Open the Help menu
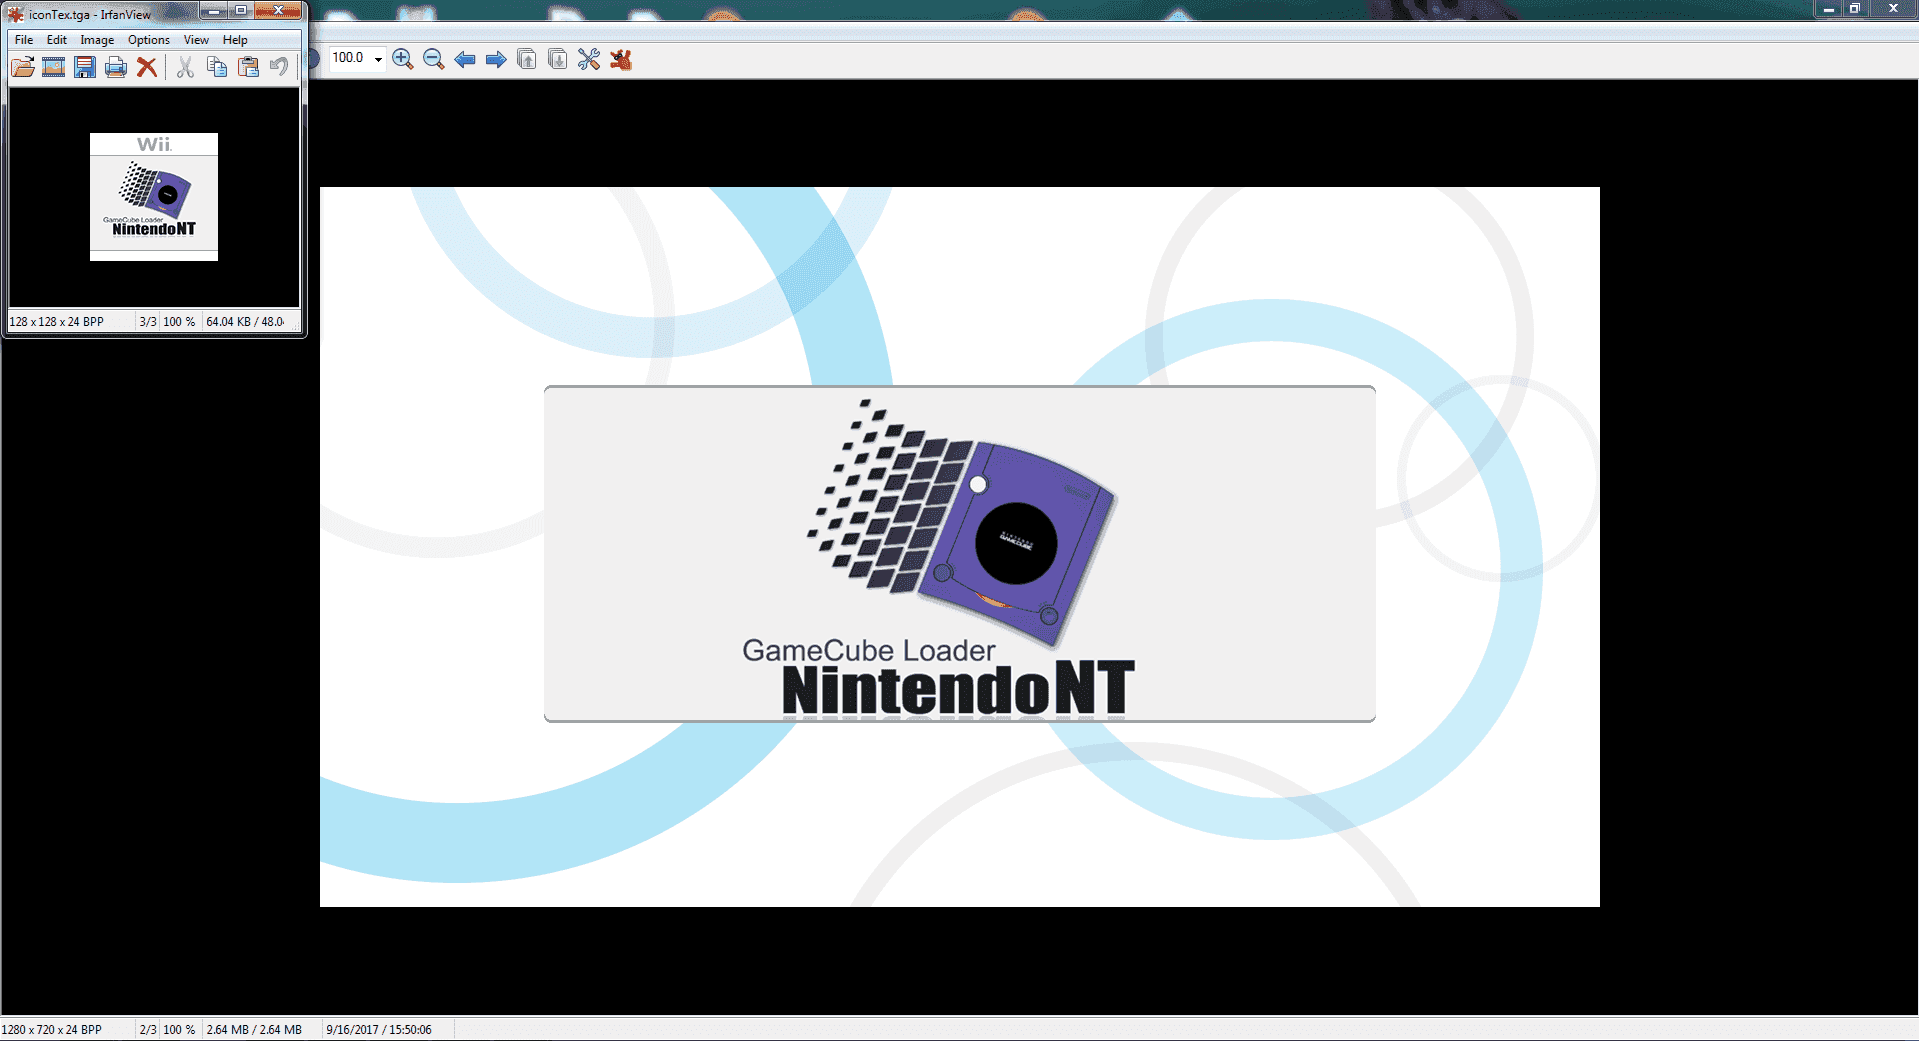Screen dimensions: 1919x1041 point(235,40)
